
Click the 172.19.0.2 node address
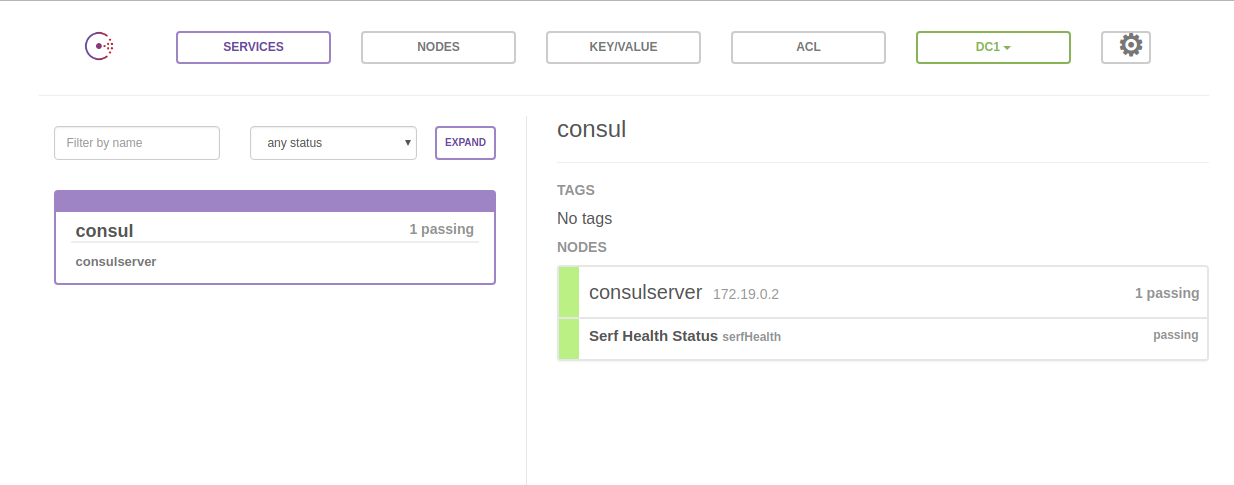pyautogui.click(x=745, y=294)
